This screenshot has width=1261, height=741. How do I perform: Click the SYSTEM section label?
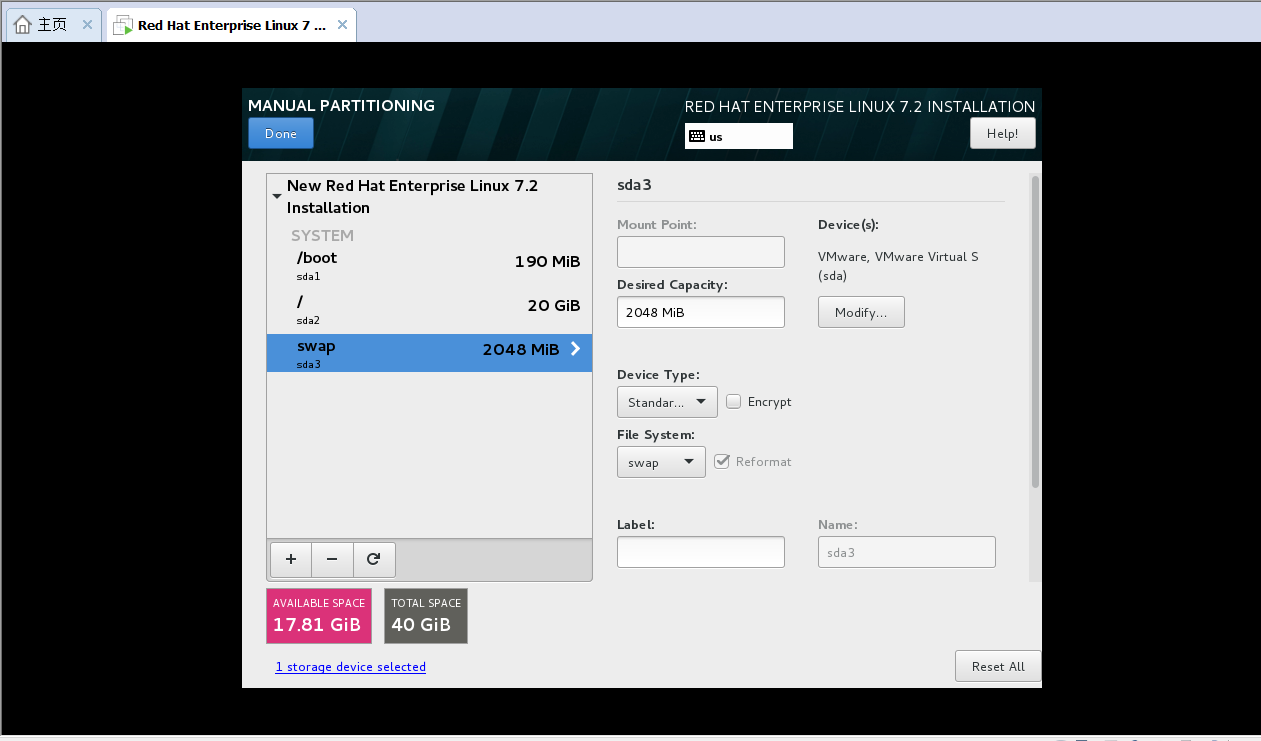click(322, 236)
